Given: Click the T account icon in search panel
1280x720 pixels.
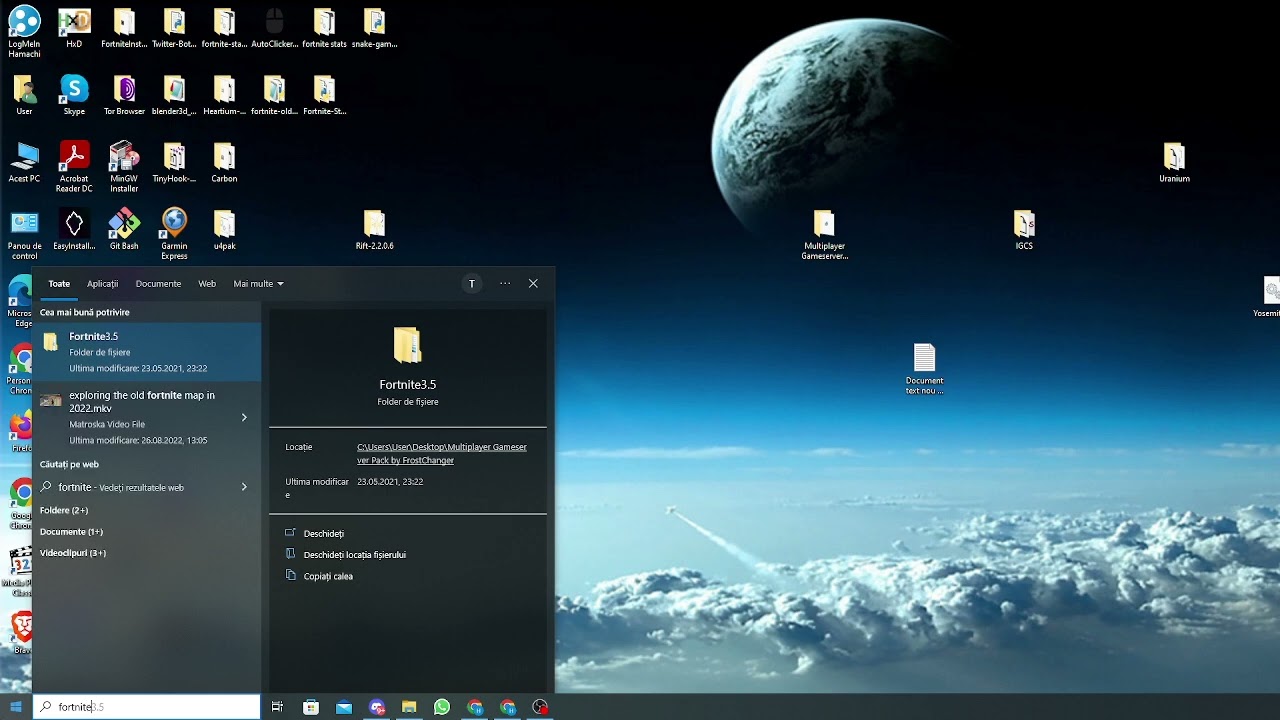Looking at the screenshot, I should [x=472, y=284].
